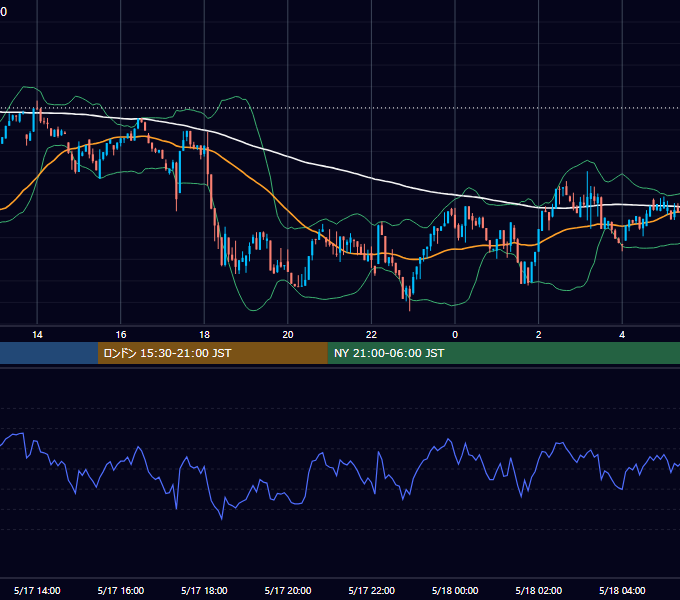The width and height of the screenshot is (680, 600).
Task: Click the 4 hour label on chart axis
Action: click(622, 335)
